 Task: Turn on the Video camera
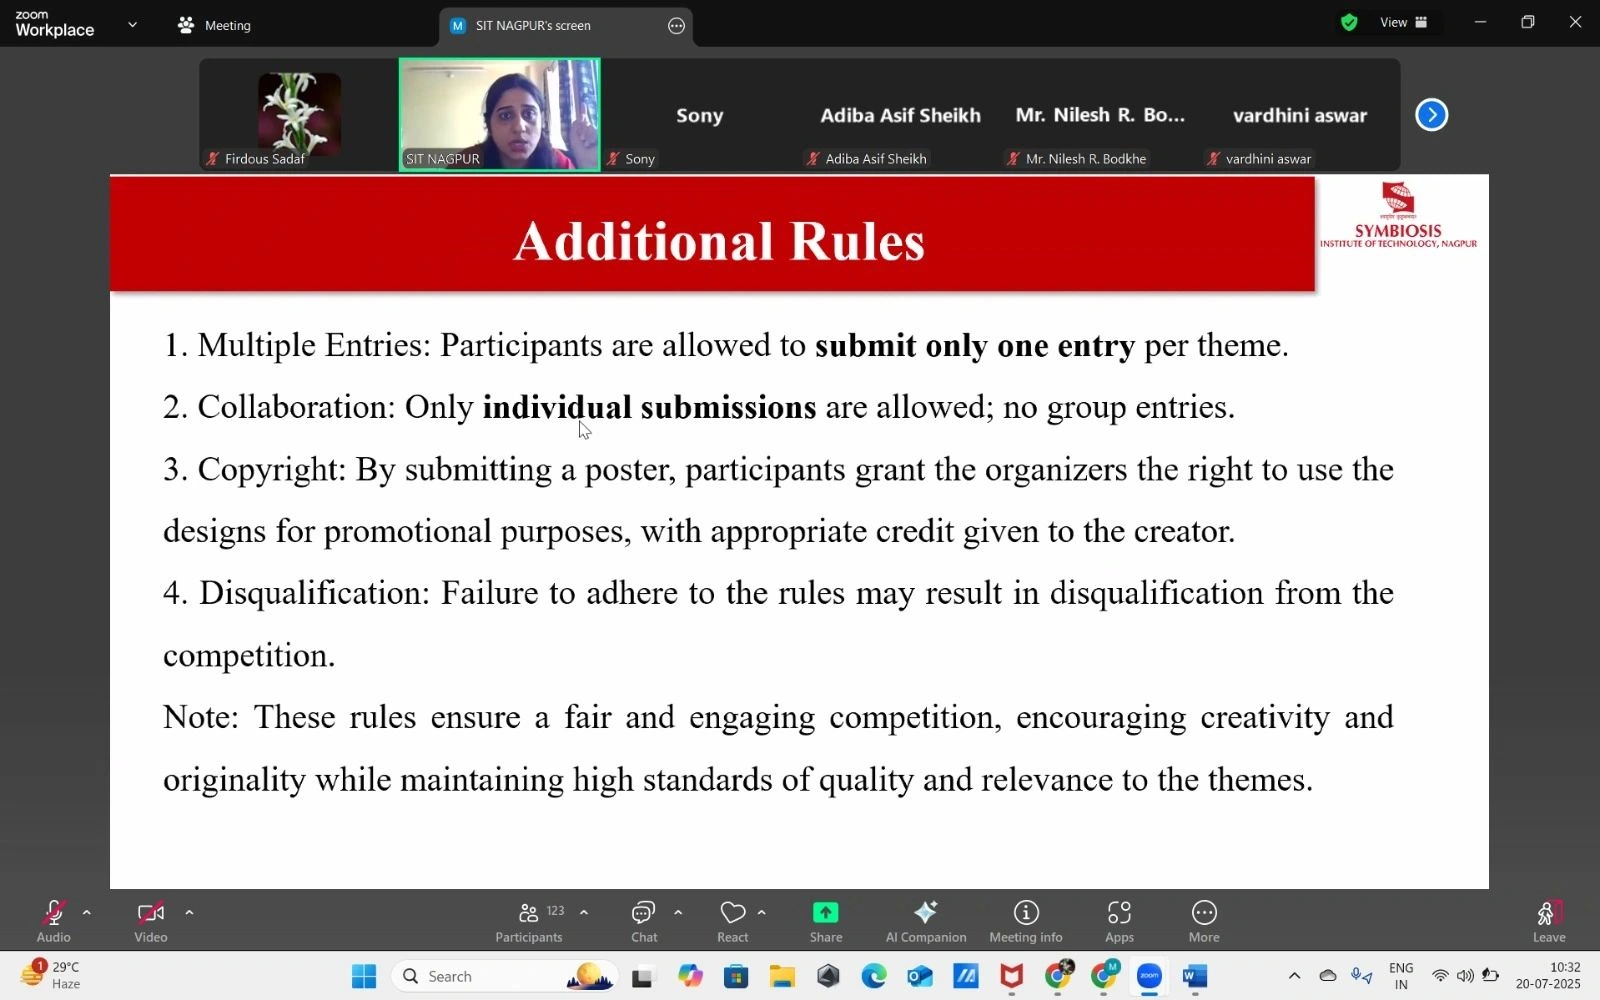coord(151,921)
